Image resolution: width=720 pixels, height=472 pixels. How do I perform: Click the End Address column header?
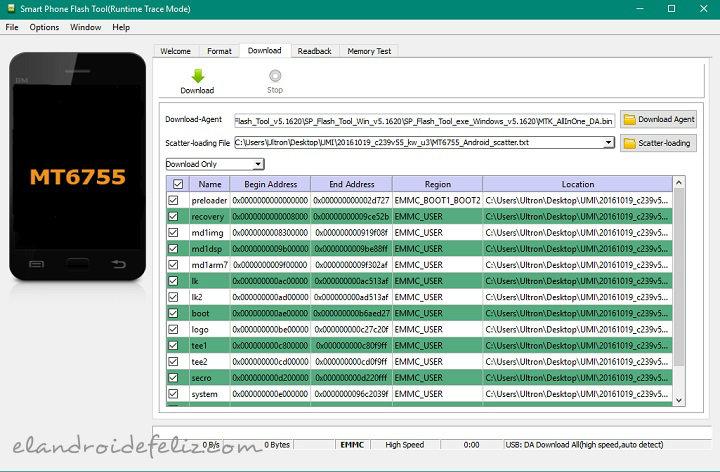[x=352, y=184]
